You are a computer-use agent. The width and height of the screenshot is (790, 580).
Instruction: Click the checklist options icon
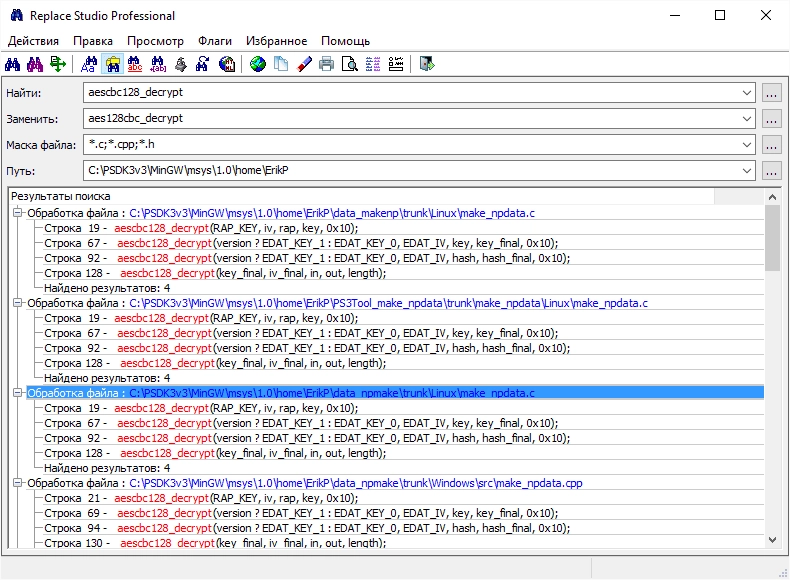click(x=396, y=64)
